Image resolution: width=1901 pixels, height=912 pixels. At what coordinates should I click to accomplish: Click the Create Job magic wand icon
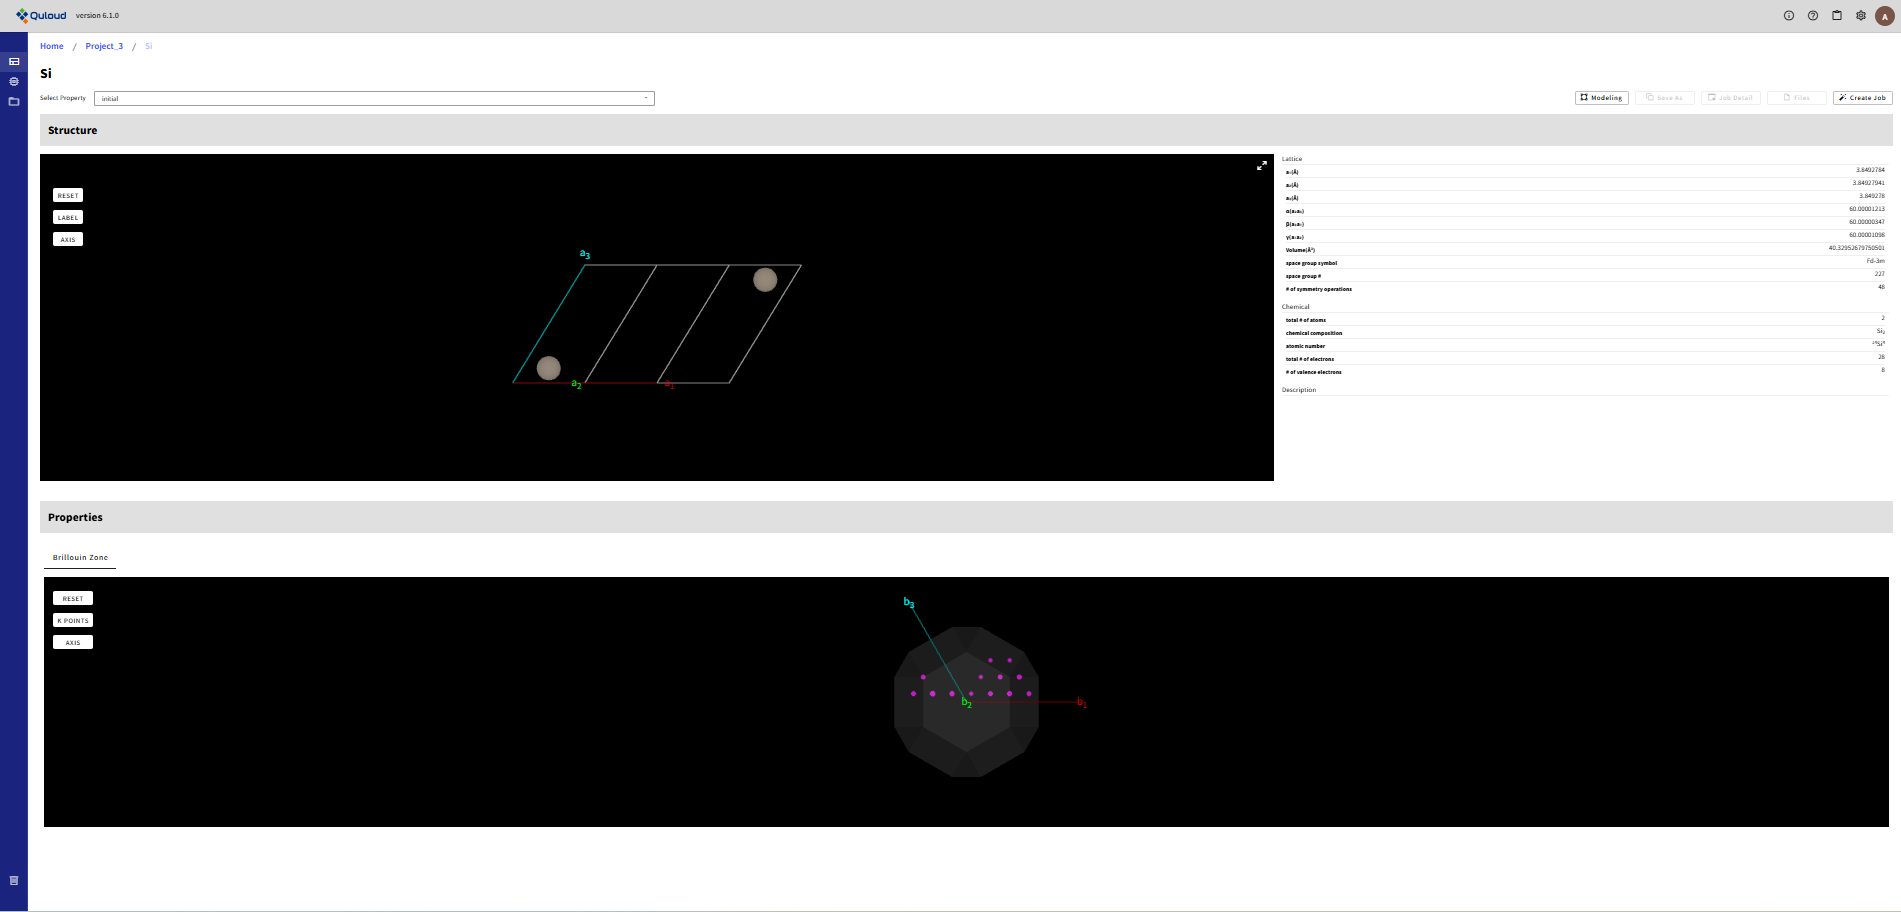1842,97
